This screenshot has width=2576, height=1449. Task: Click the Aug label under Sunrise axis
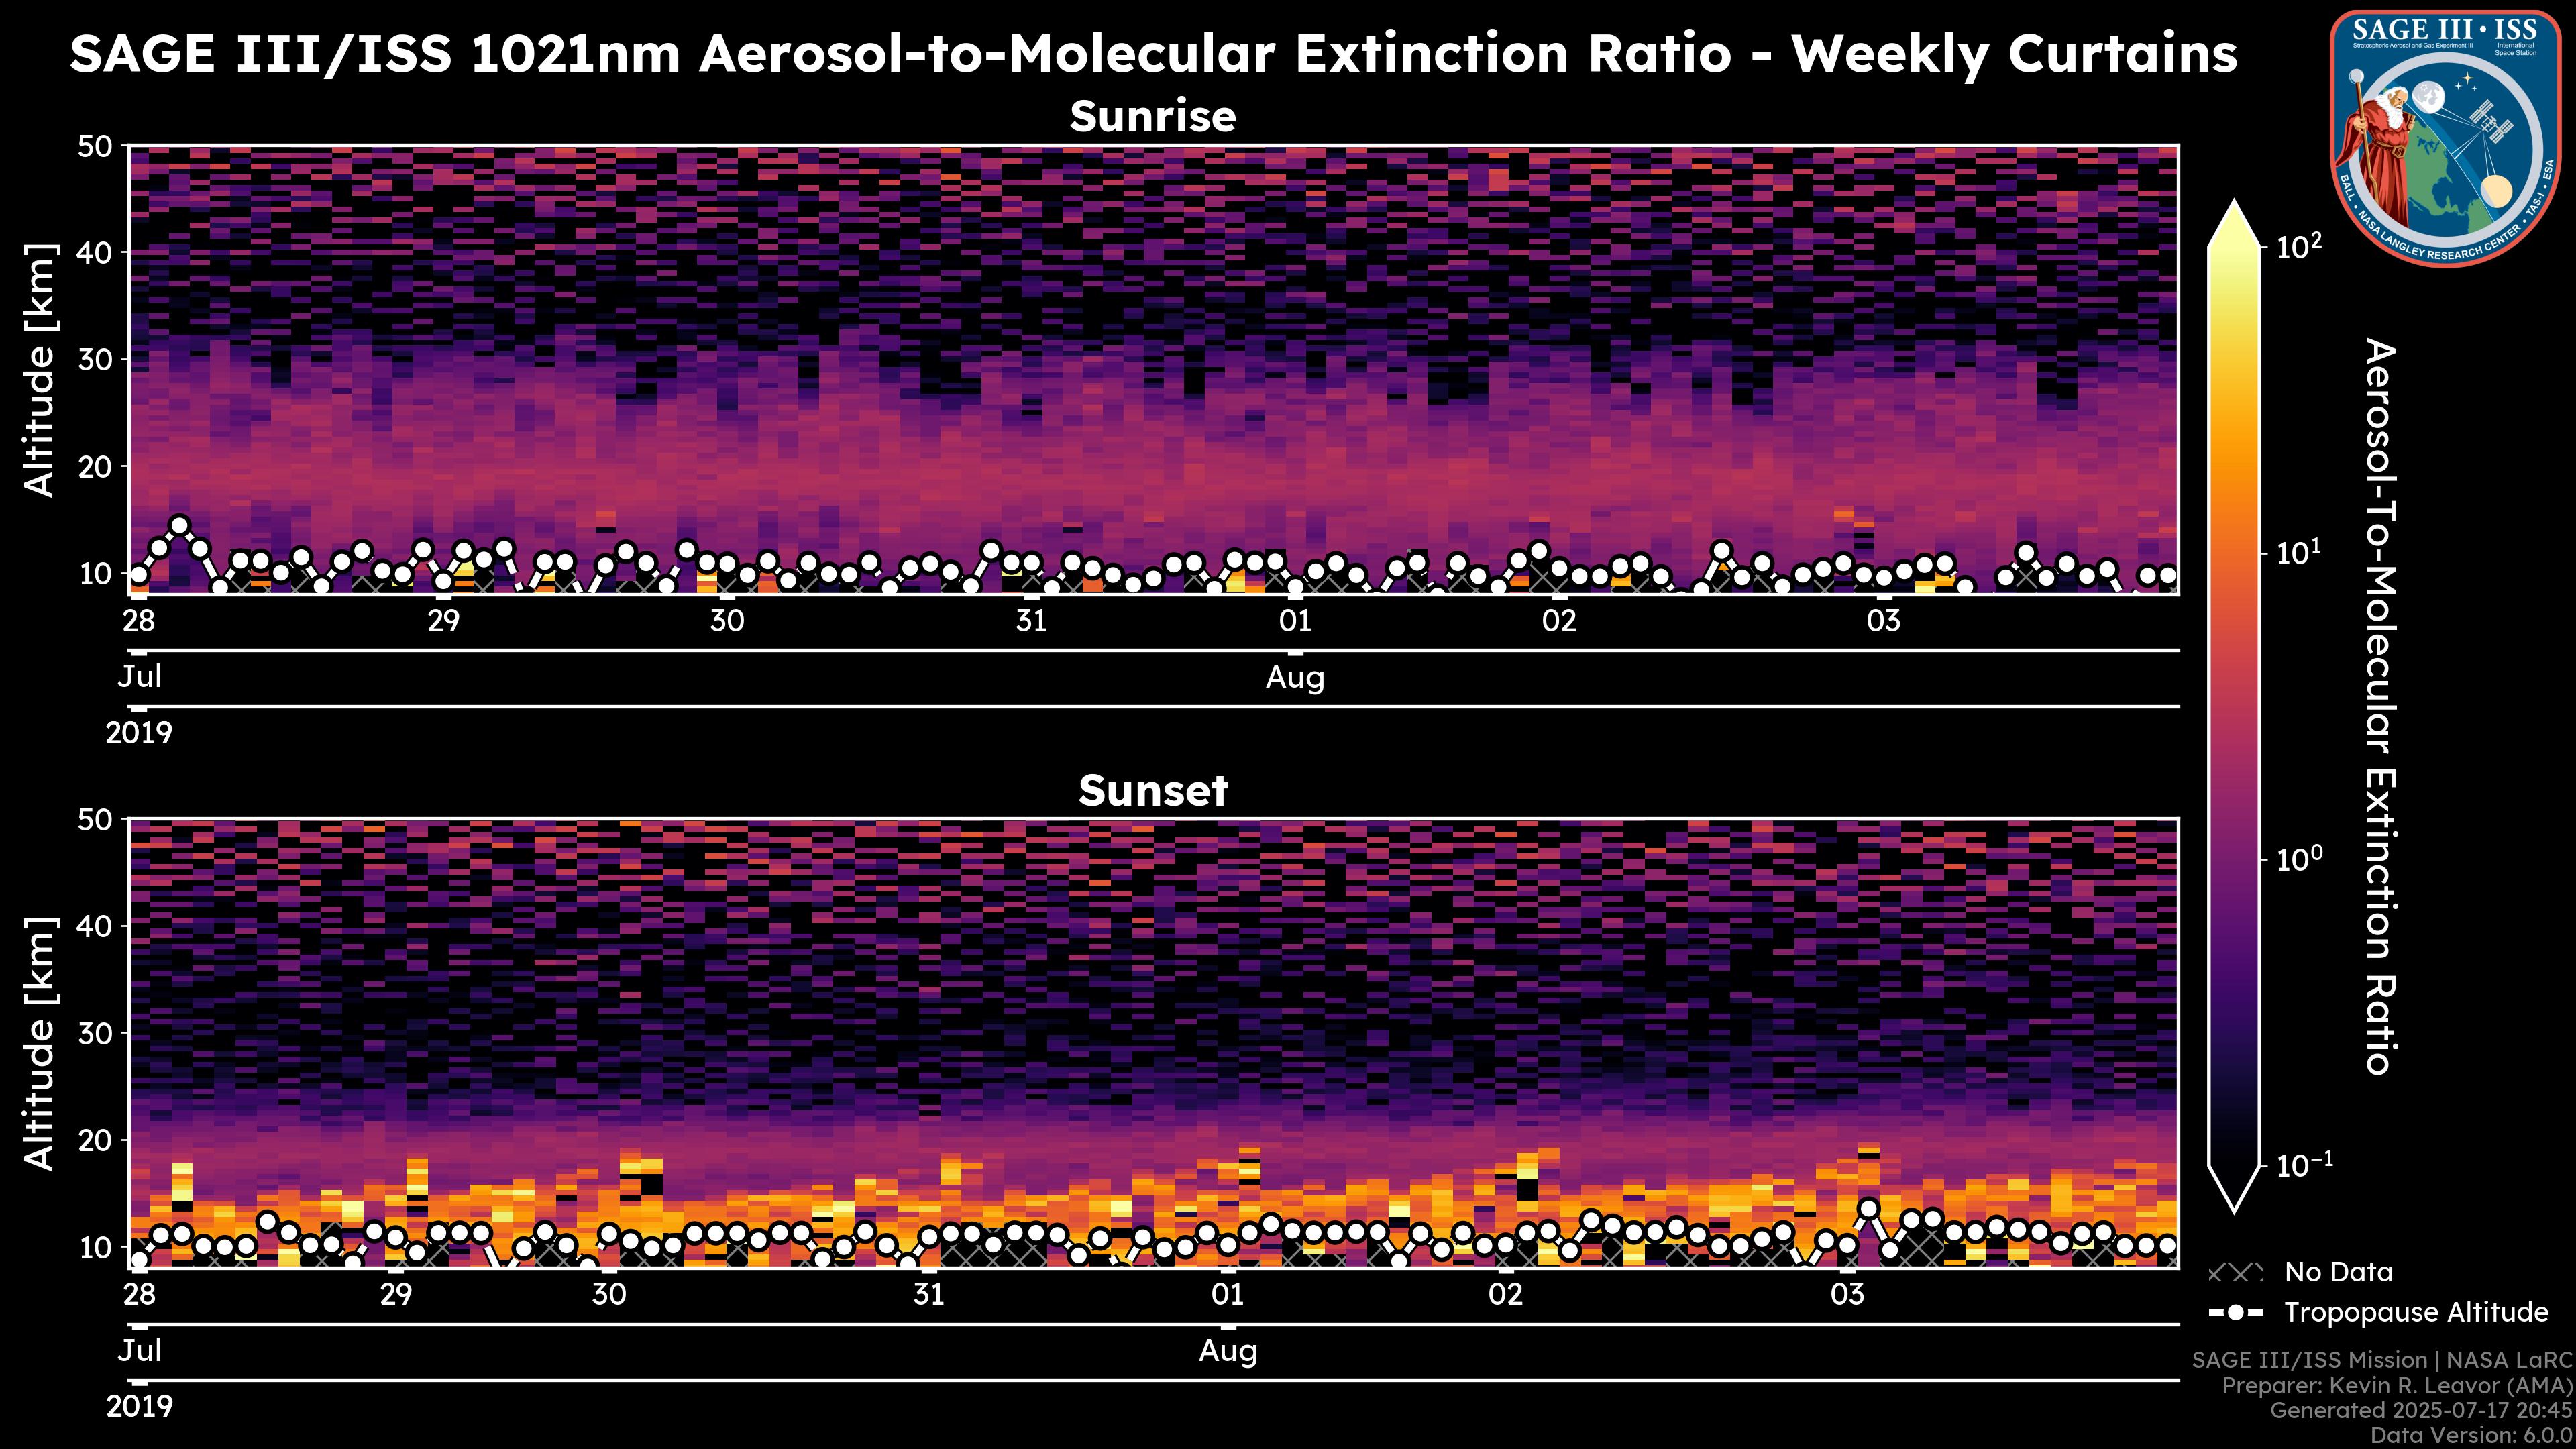[x=1295, y=678]
